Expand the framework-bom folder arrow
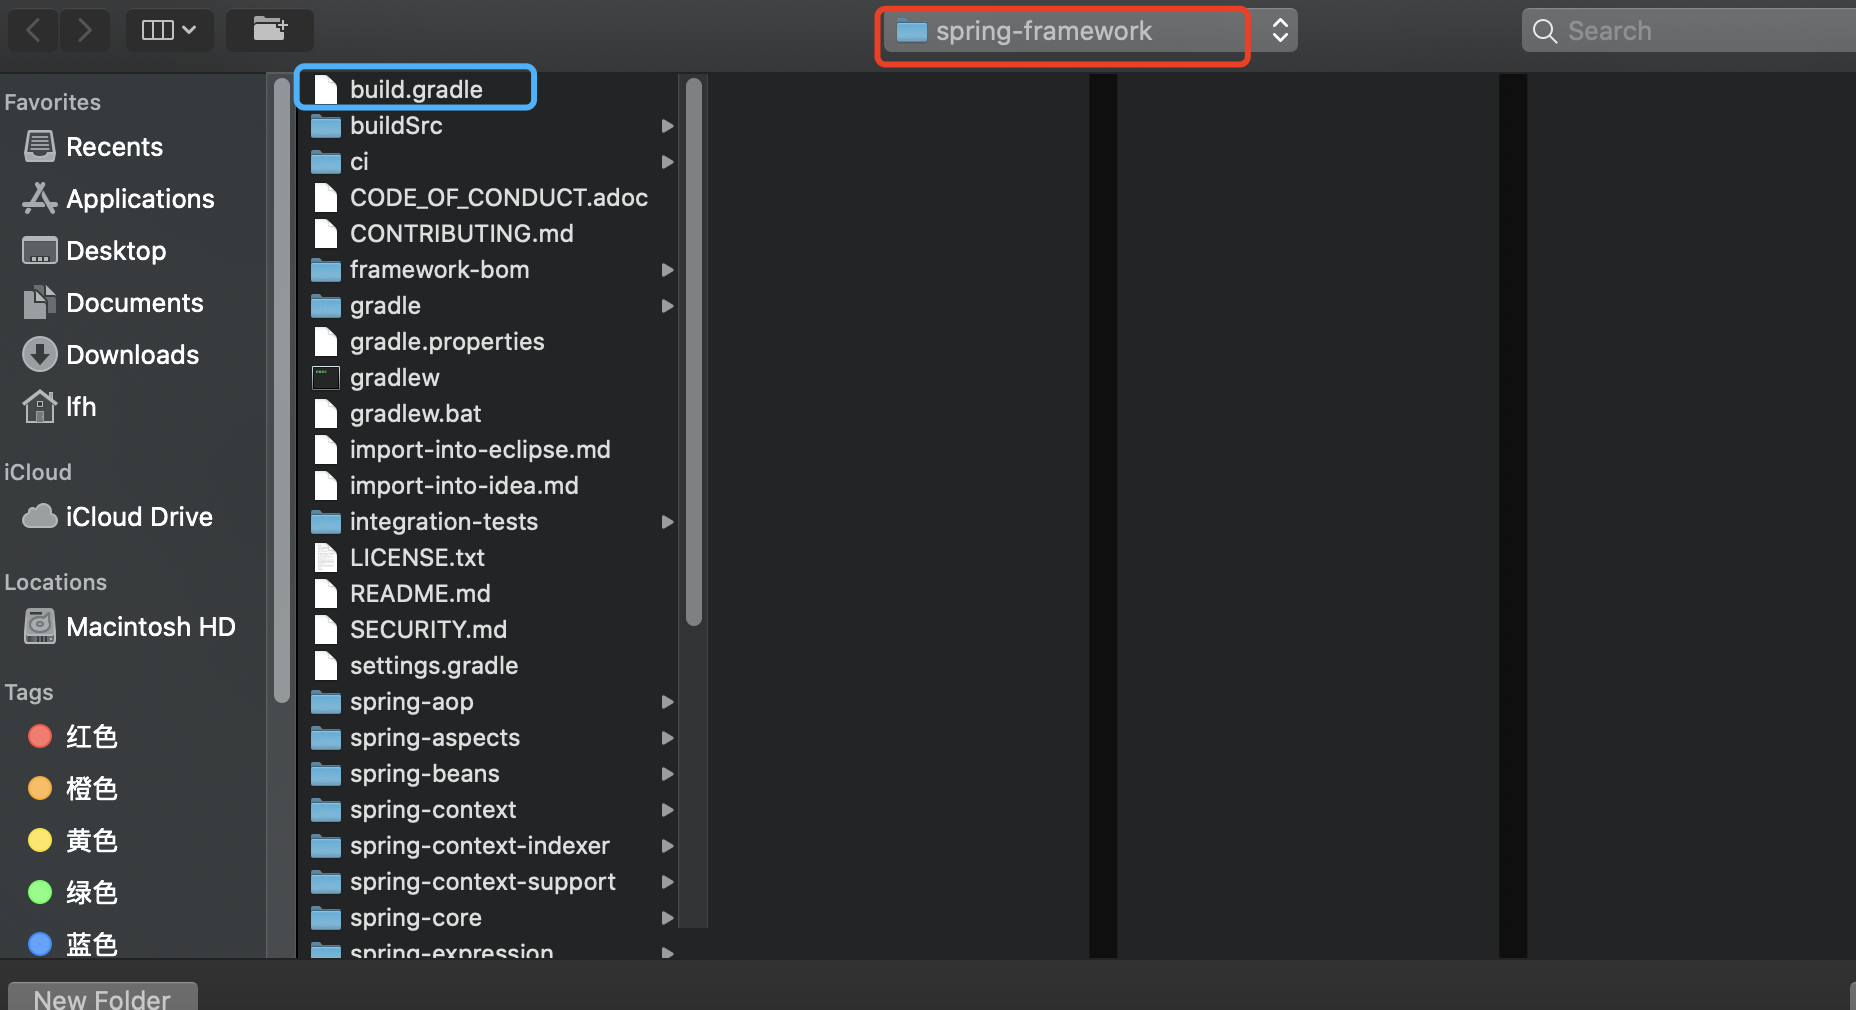 (667, 270)
